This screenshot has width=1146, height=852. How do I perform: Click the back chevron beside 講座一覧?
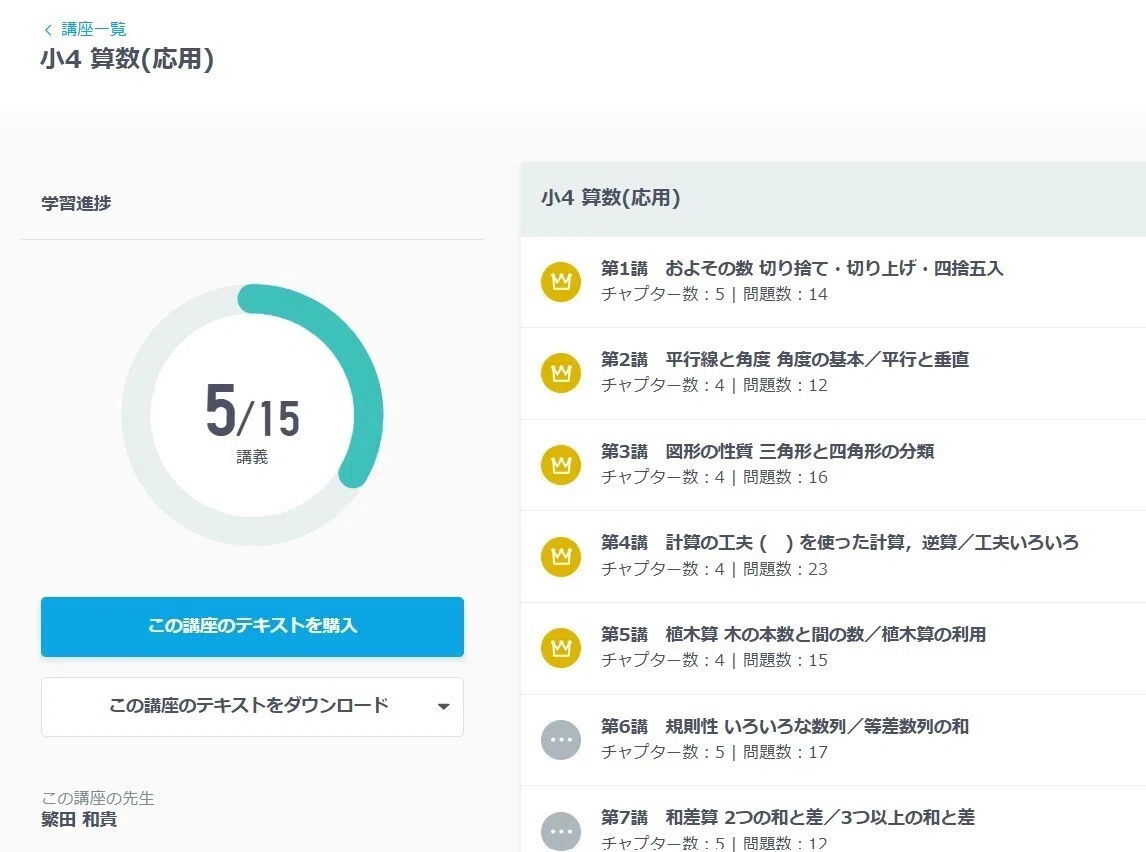(x=48, y=30)
